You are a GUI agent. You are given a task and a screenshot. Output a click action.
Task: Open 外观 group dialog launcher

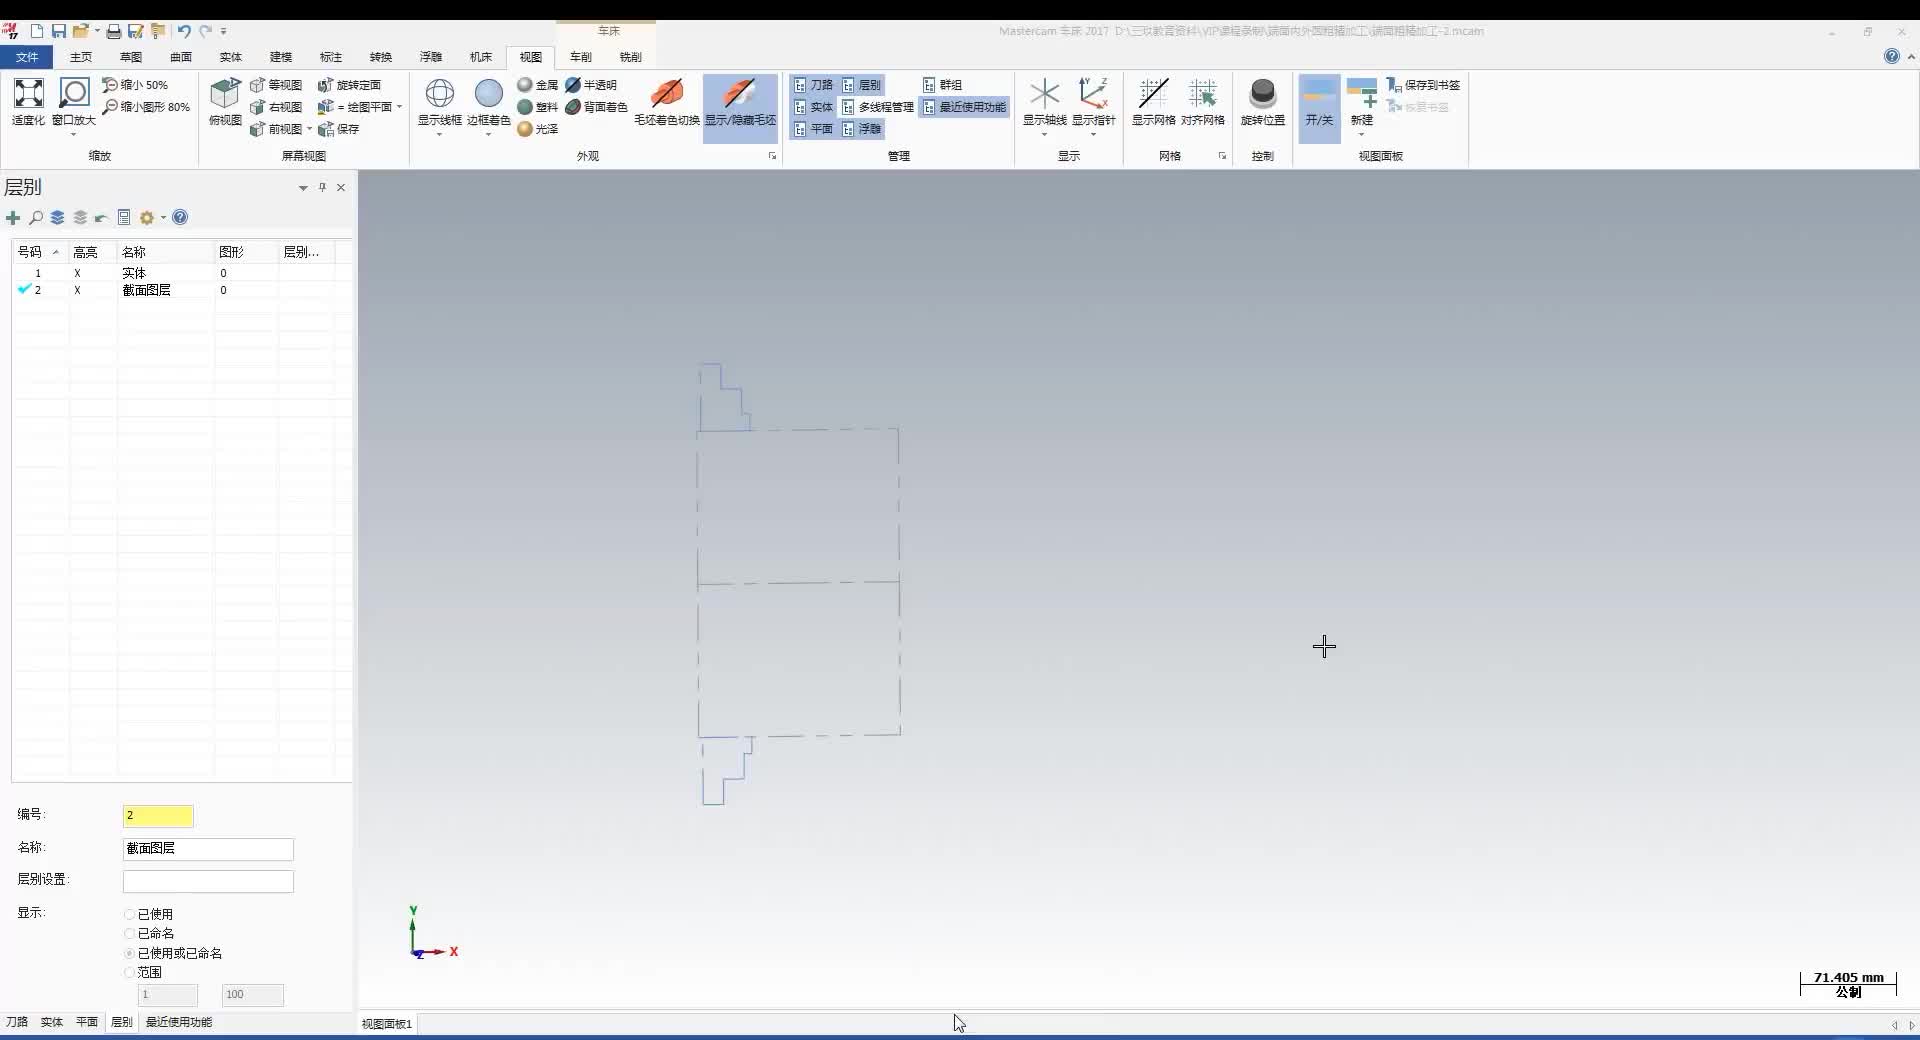(772, 156)
